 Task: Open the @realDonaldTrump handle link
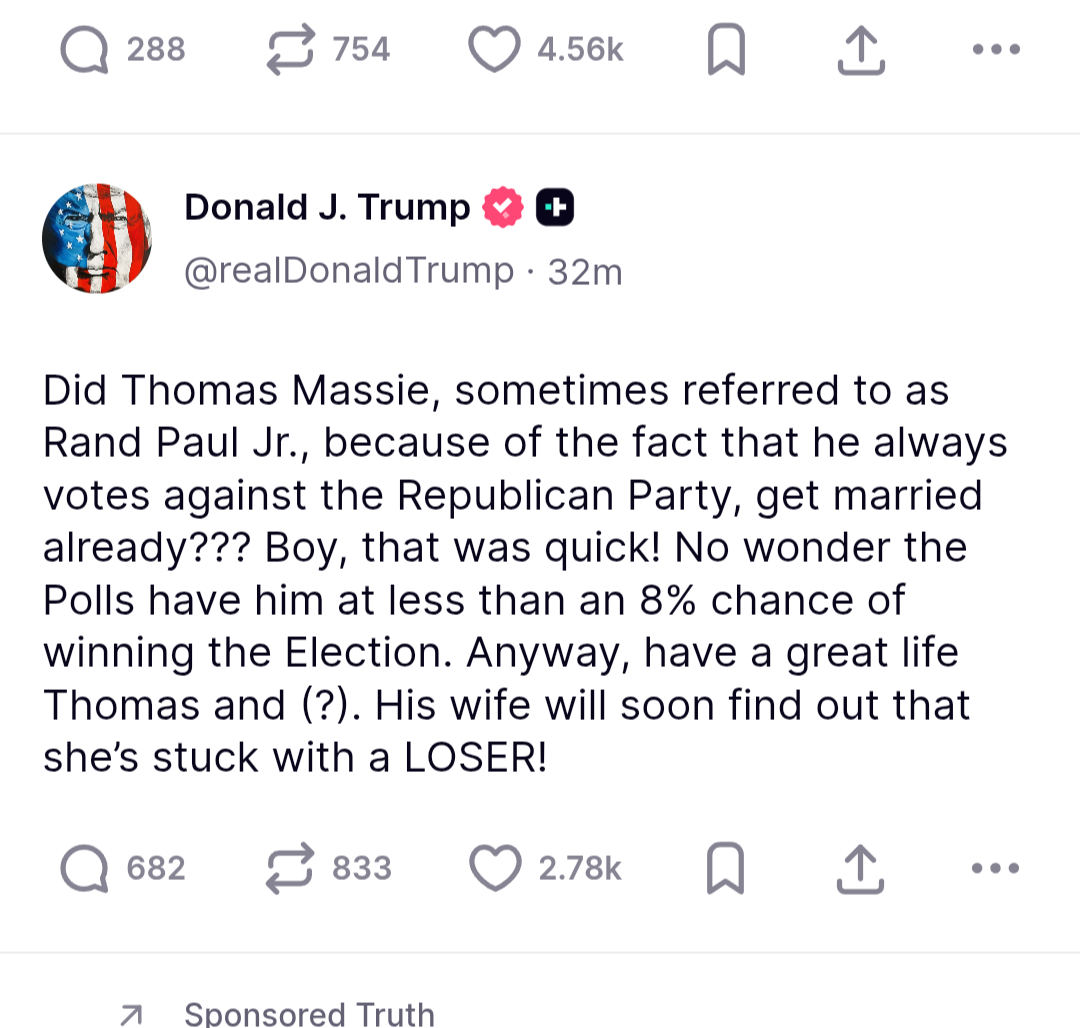click(x=349, y=271)
